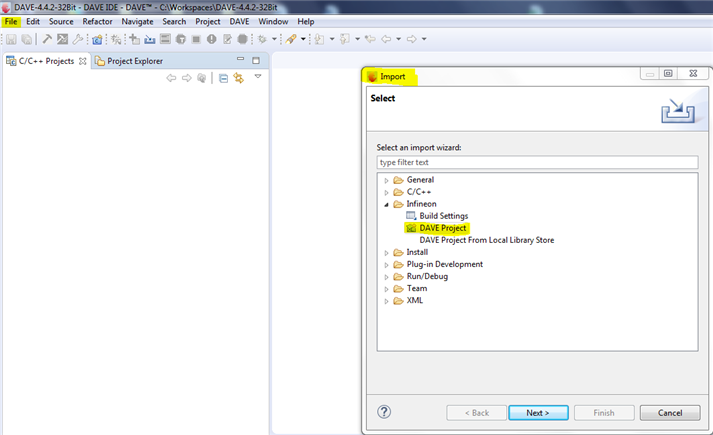Open the File menu

tap(11, 21)
